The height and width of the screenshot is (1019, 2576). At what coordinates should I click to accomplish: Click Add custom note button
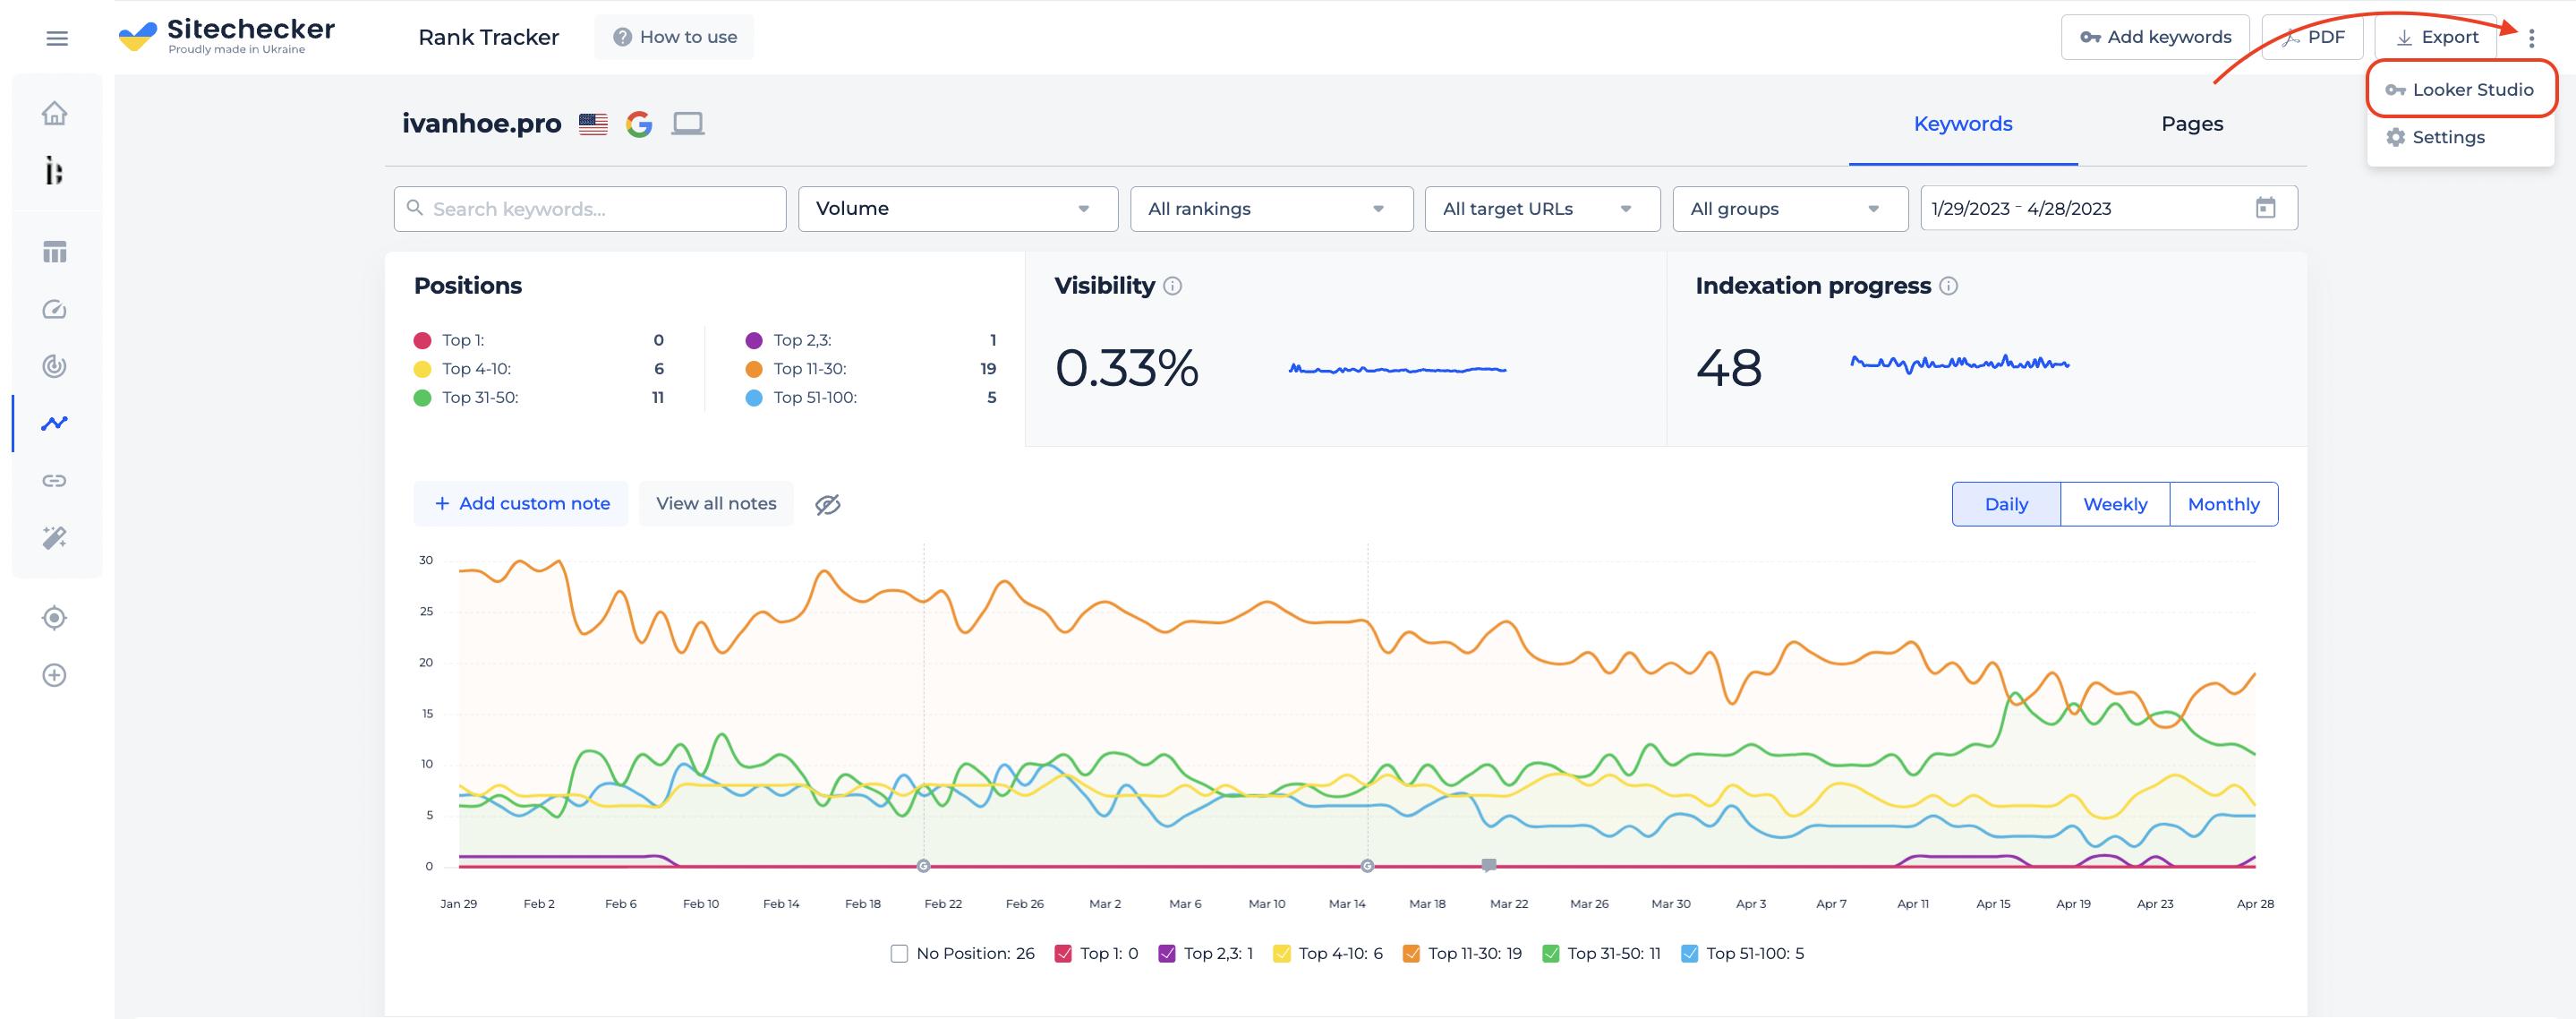(521, 504)
